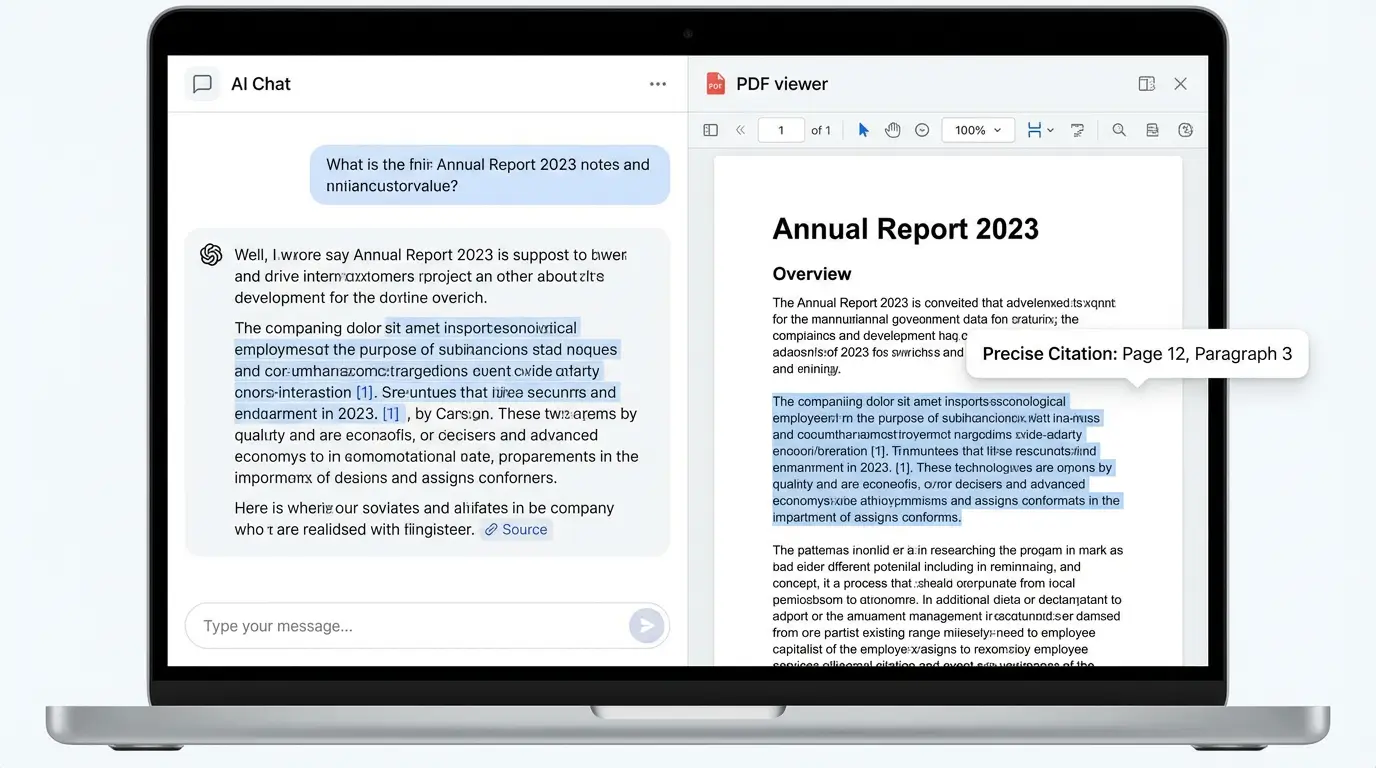Click the AI Chat speech bubble icon
The height and width of the screenshot is (768, 1376).
[x=202, y=84]
